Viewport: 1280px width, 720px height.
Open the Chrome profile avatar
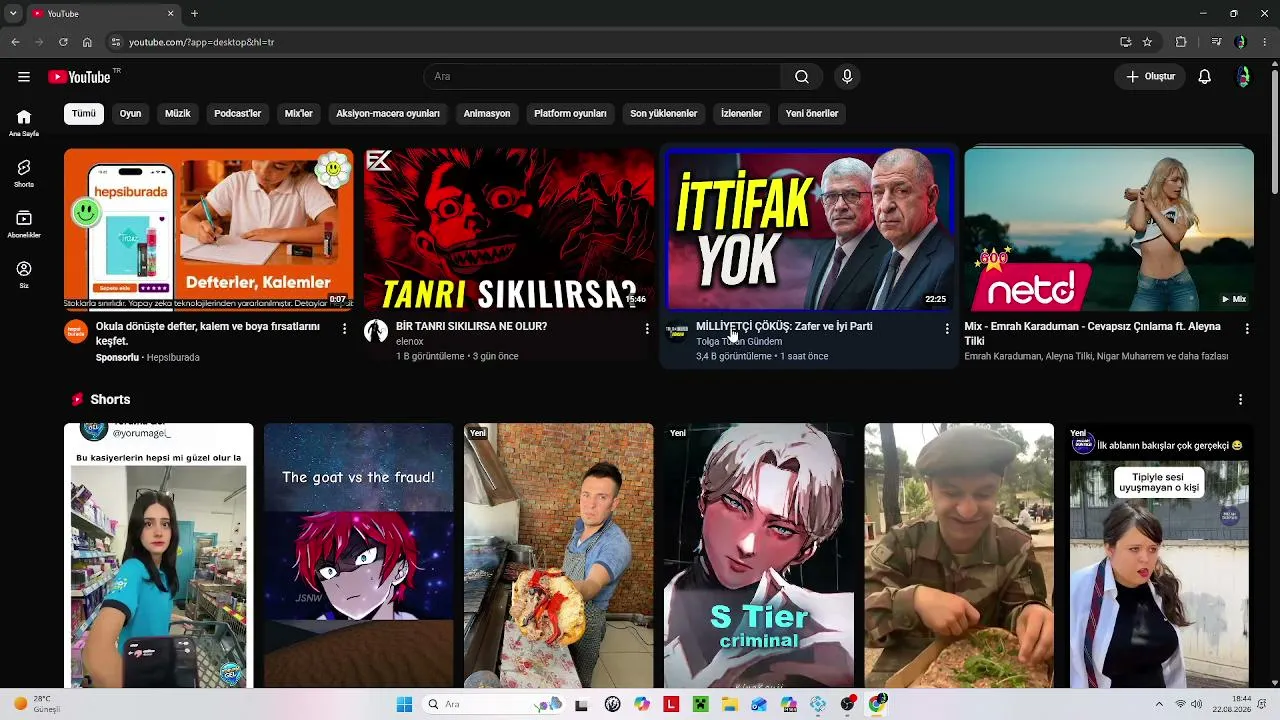click(1241, 42)
